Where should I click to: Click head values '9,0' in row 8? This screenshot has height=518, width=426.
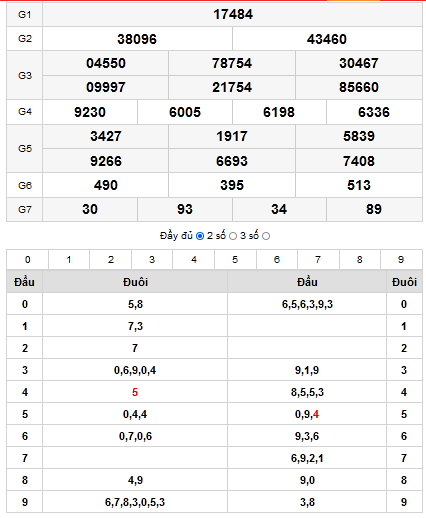pos(307,480)
